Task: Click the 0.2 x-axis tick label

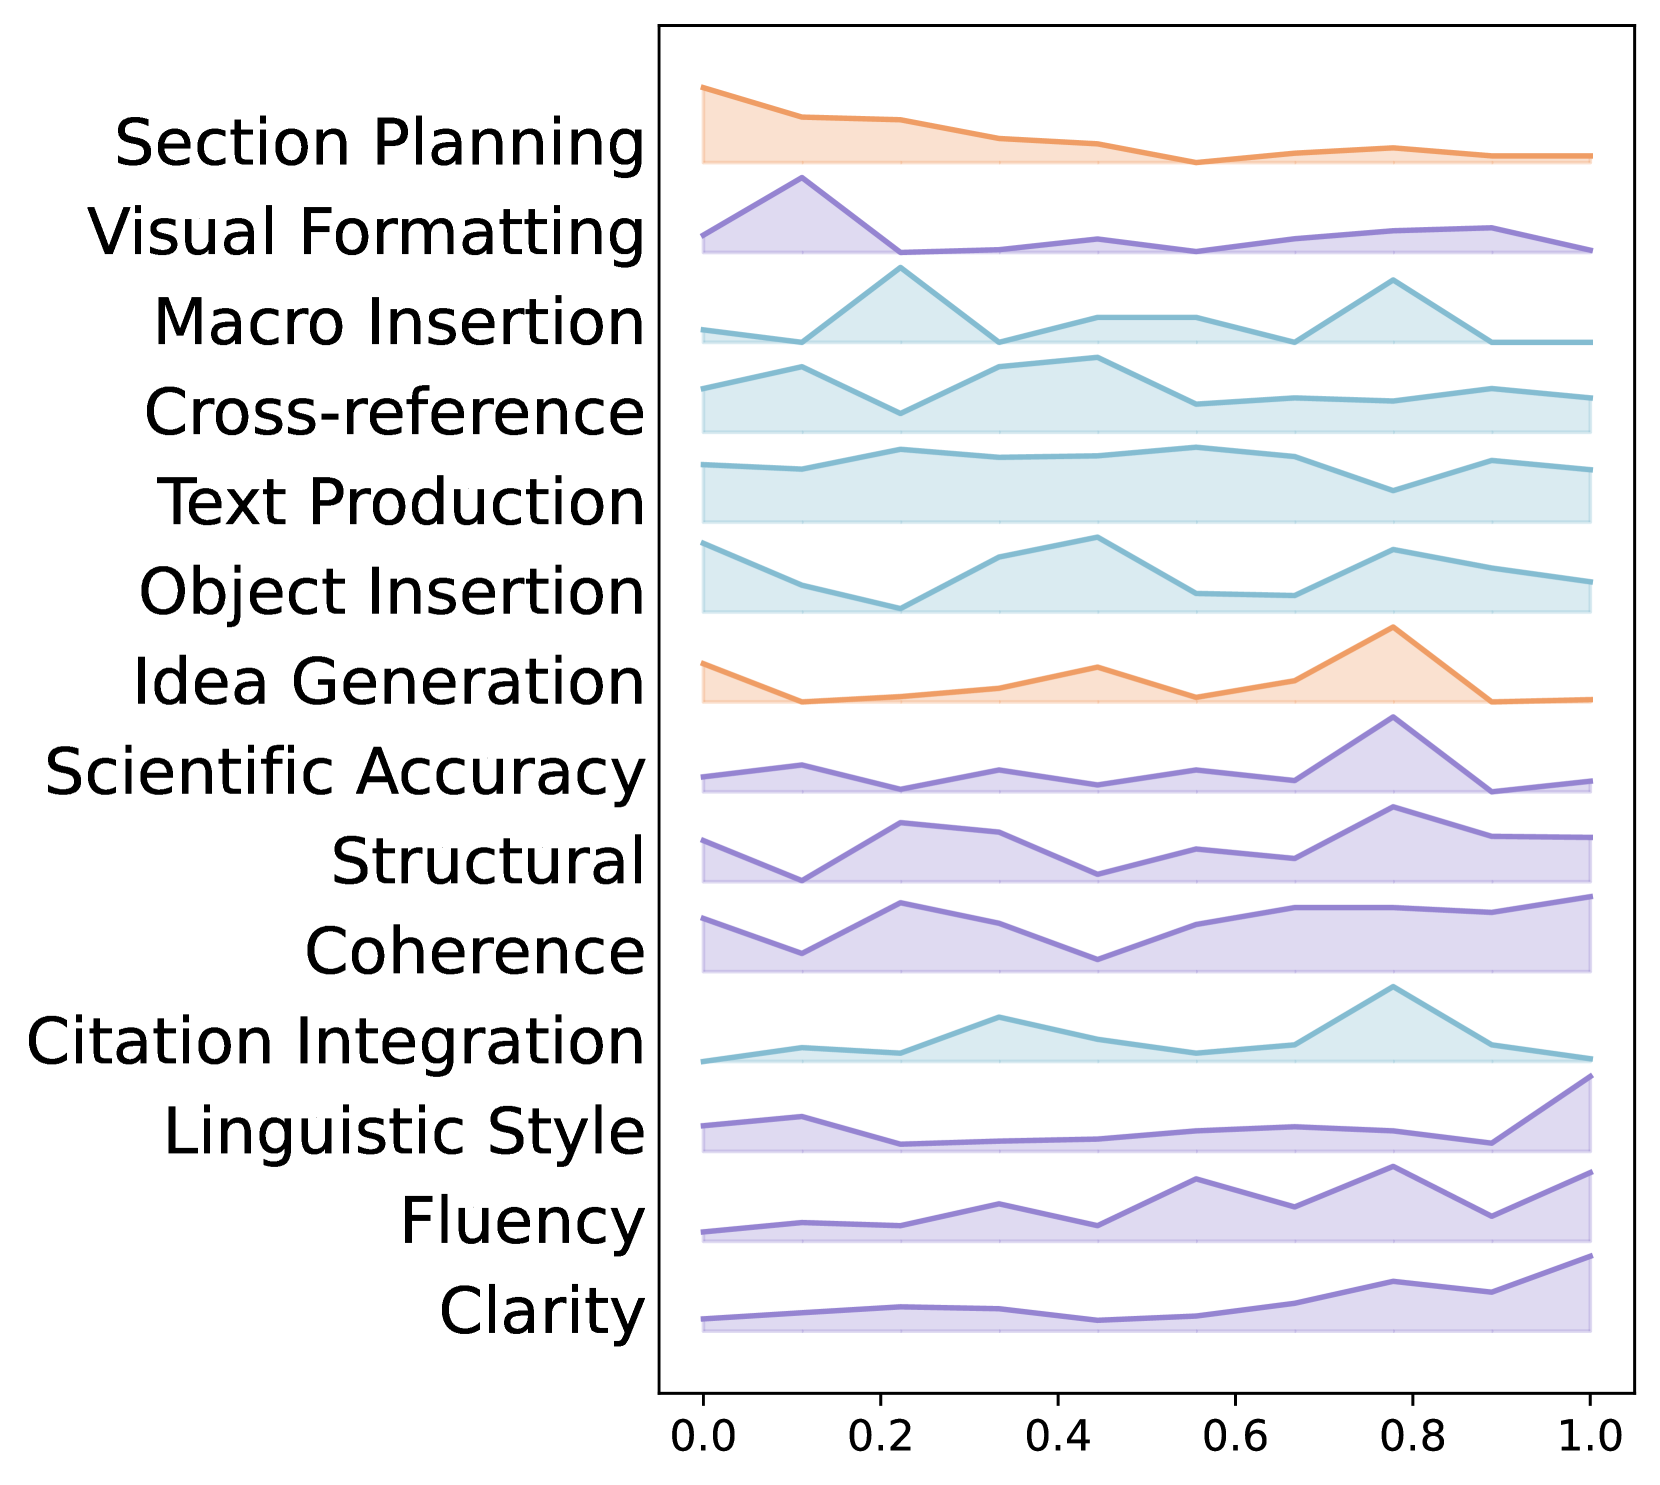Action: [880, 1437]
